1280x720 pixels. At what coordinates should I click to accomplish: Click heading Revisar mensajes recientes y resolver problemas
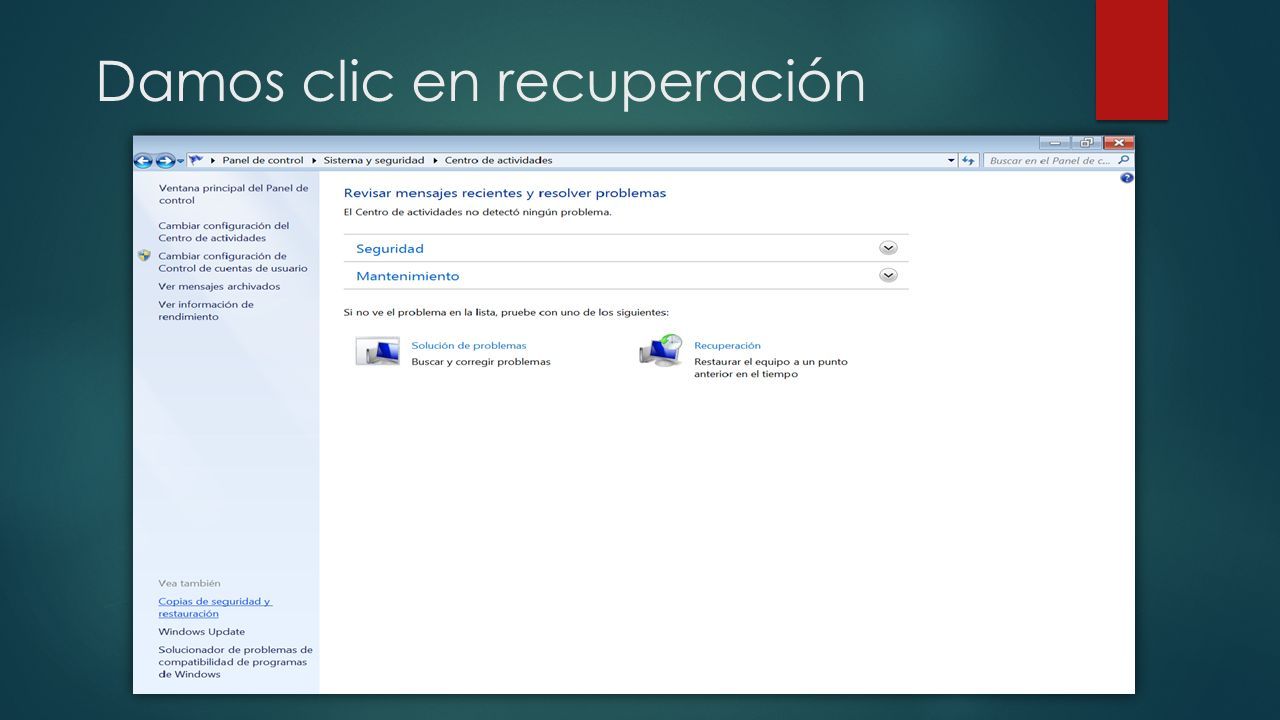pos(505,193)
